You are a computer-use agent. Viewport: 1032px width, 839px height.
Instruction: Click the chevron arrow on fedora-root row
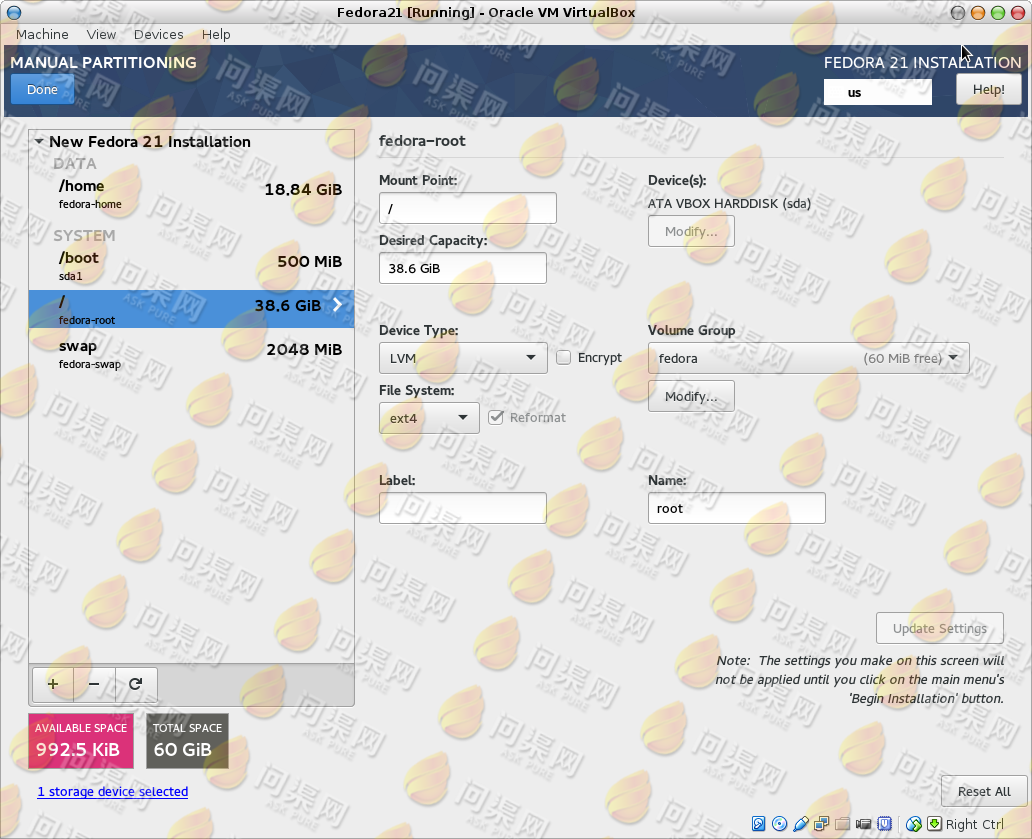(x=338, y=305)
